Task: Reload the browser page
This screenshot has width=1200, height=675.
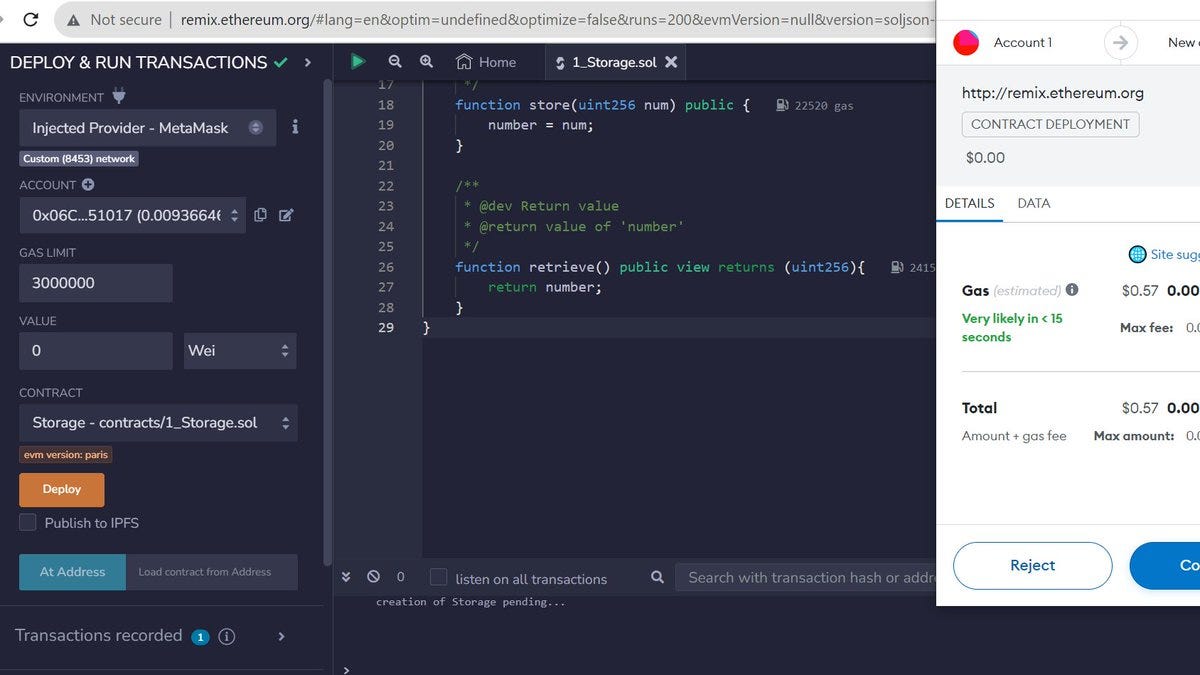Action: coord(31,19)
